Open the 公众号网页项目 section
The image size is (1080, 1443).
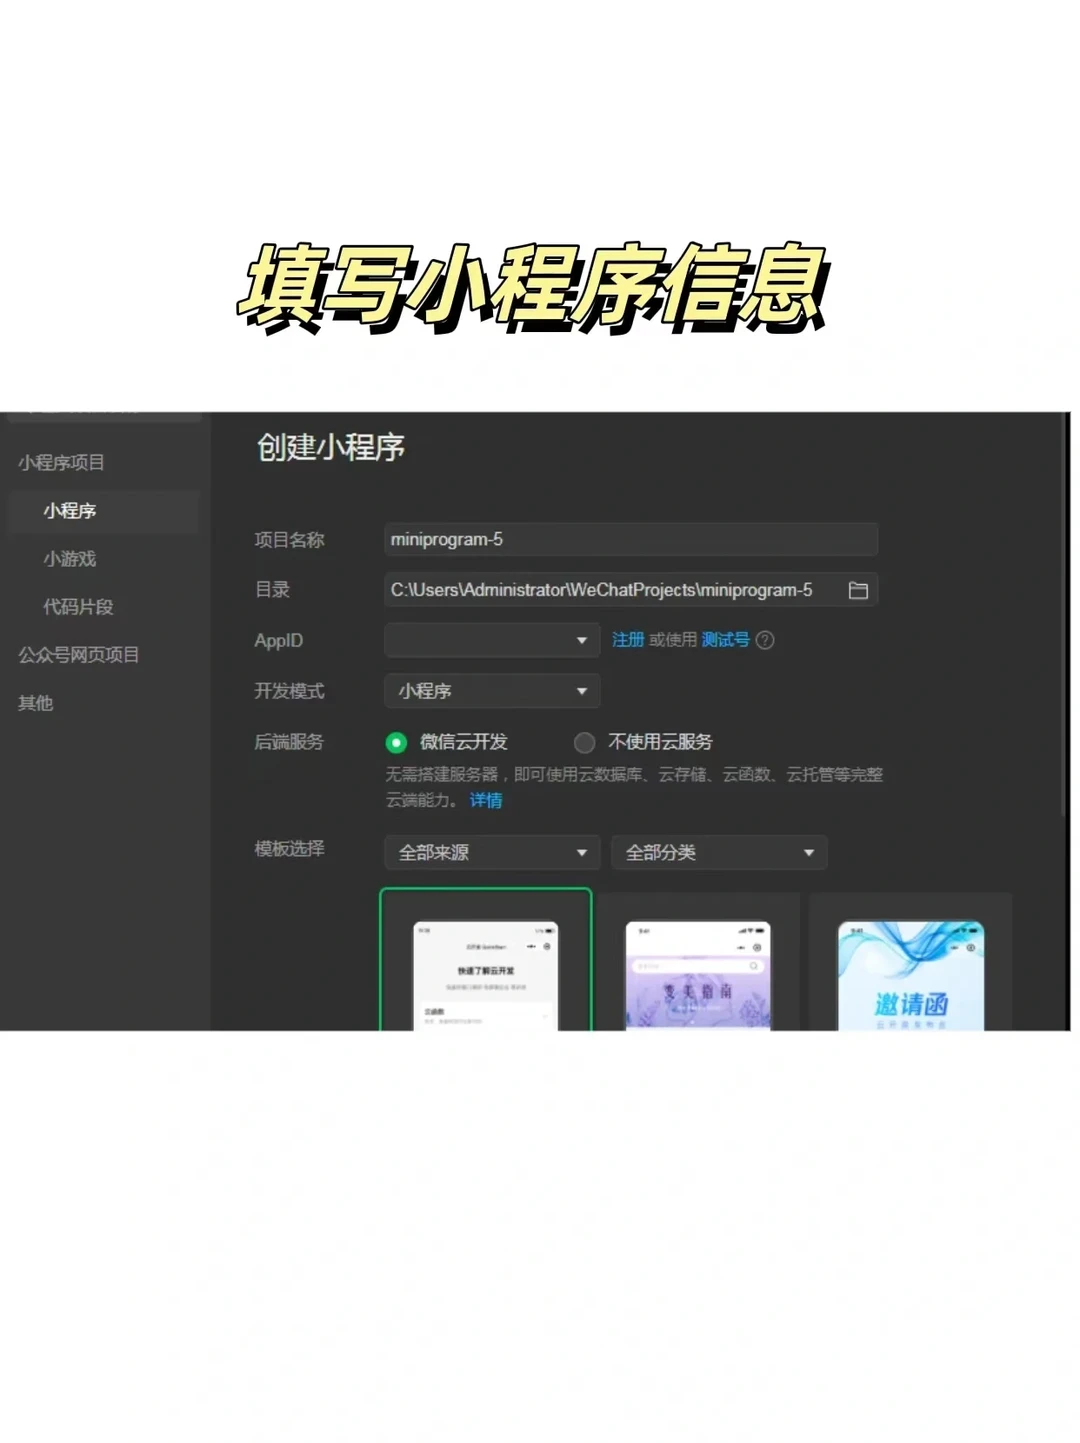point(78,655)
